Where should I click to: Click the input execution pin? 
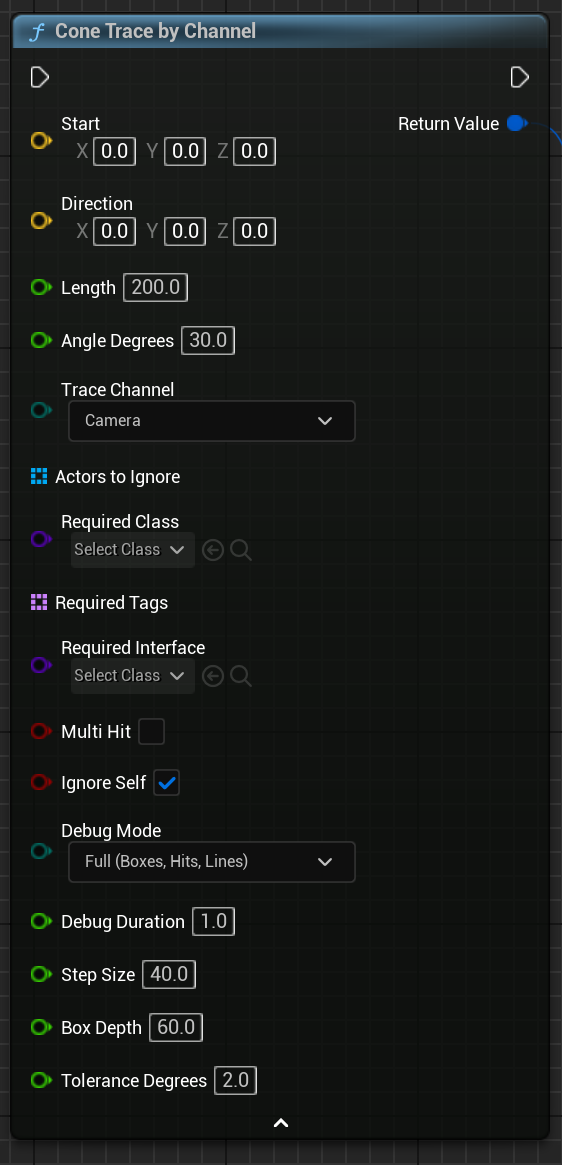click(39, 77)
